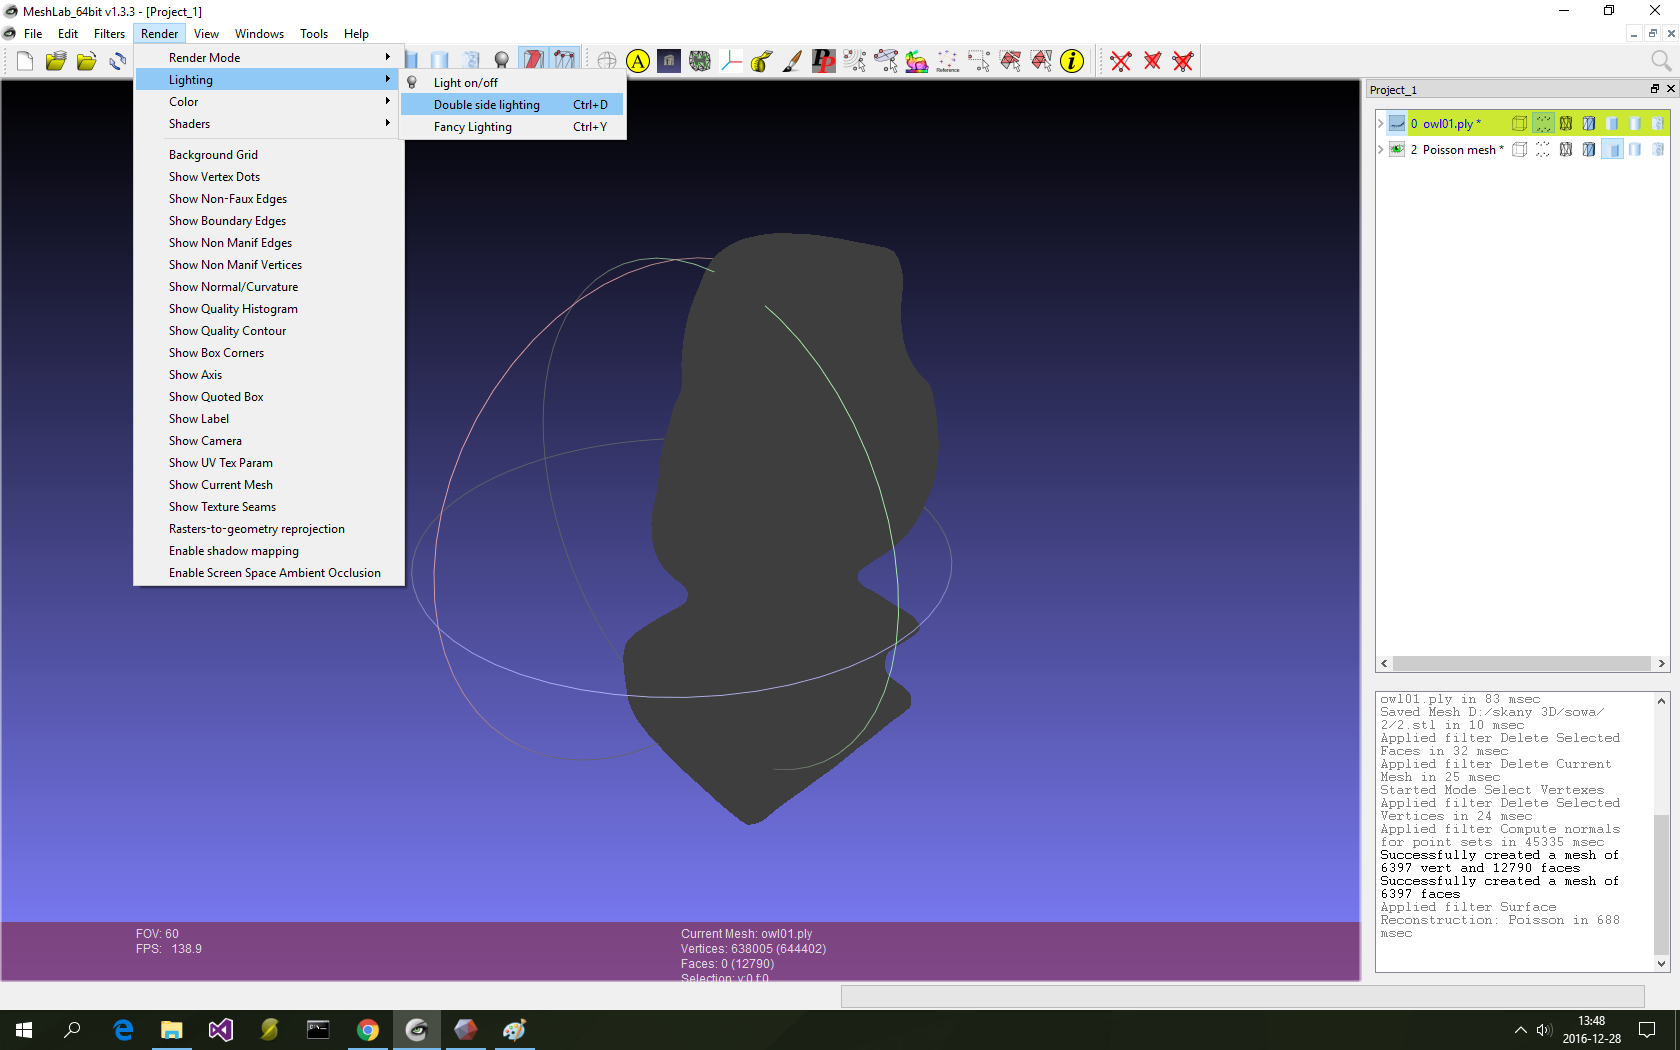Click the layer panel horizontal scrollbar
Screen dimensions: 1680x1050
coord(1522,664)
